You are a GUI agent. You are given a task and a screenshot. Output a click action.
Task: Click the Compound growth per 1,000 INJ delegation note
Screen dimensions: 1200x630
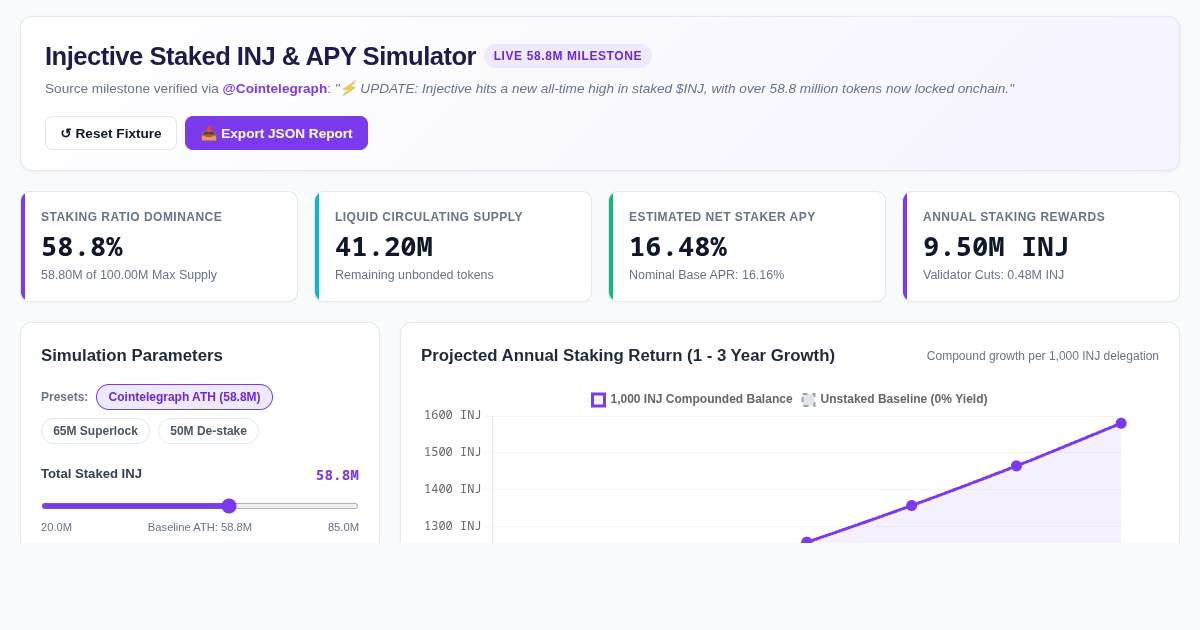point(1043,356)
